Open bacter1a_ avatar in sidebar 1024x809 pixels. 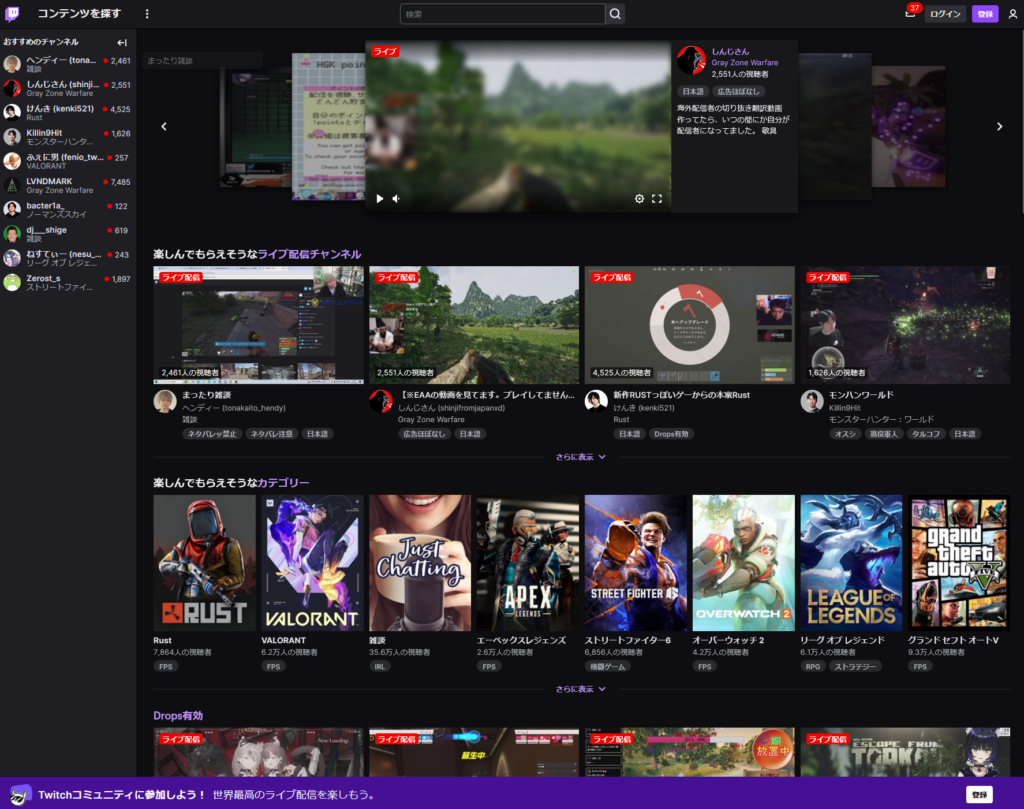(12, 209)
